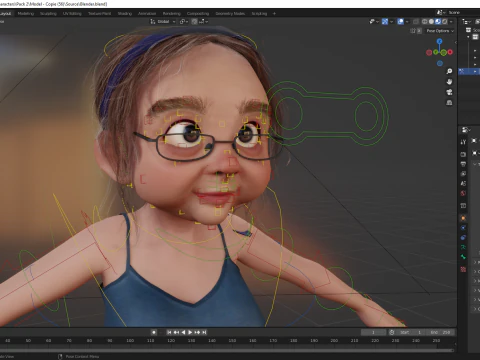The image size is (480, 360).
Task: Click the current frame number field
Action: (x=373, y=332)
